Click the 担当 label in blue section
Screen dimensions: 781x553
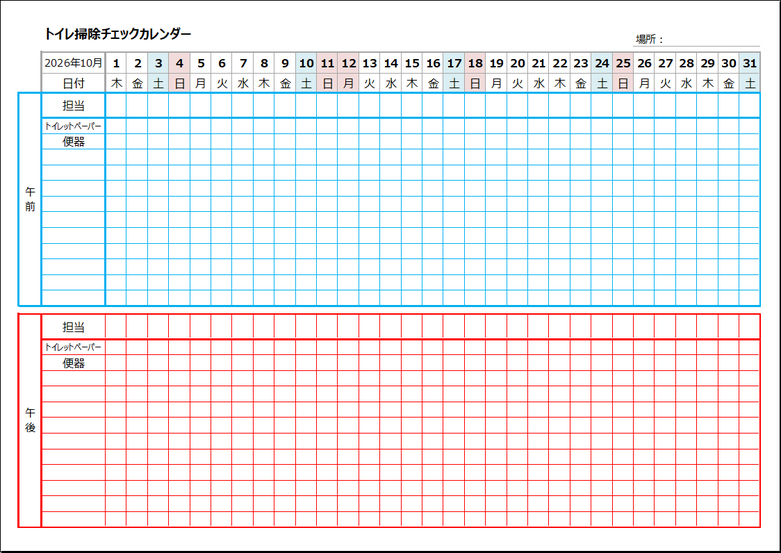(x=73, y=105)
